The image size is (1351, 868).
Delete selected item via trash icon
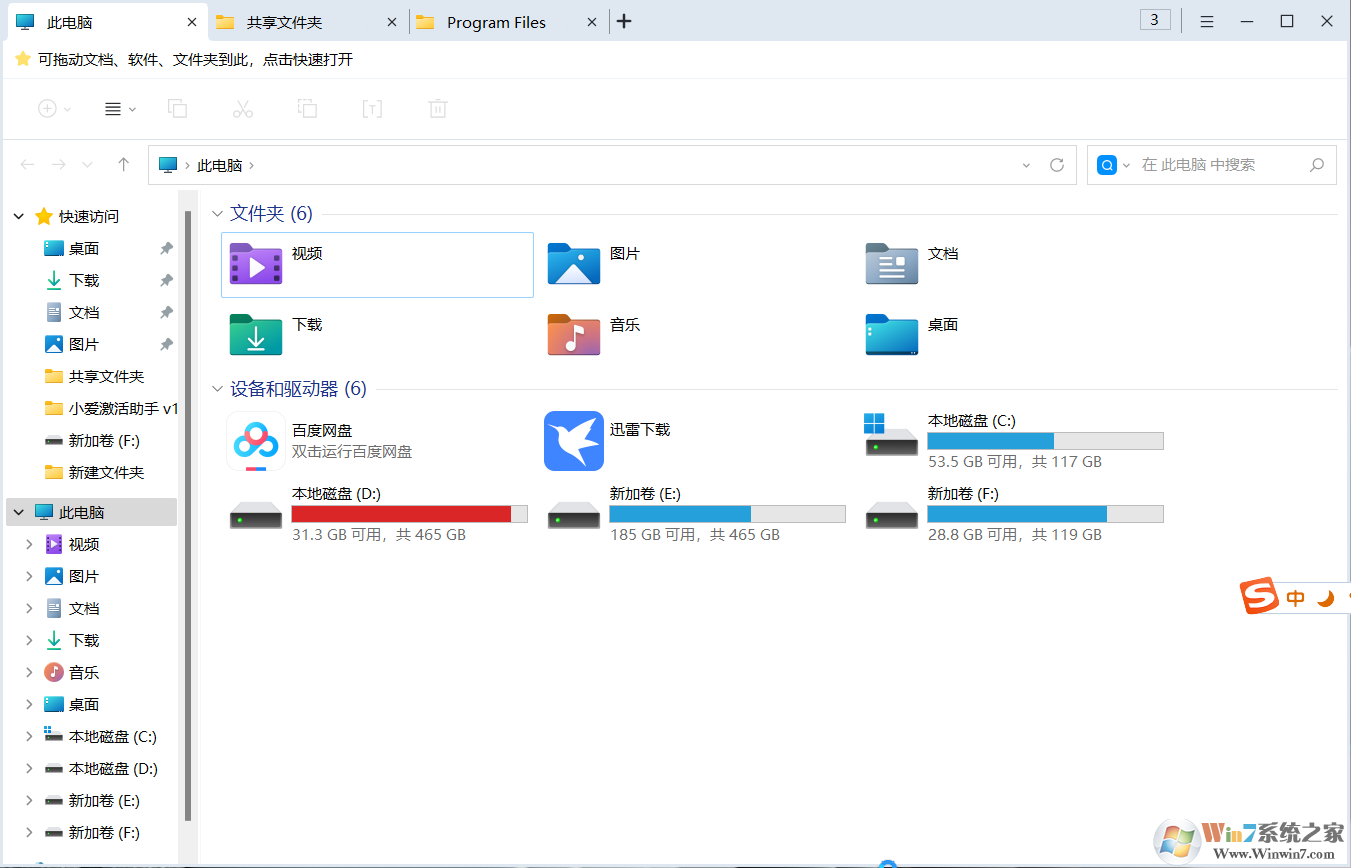coord(437,108)
